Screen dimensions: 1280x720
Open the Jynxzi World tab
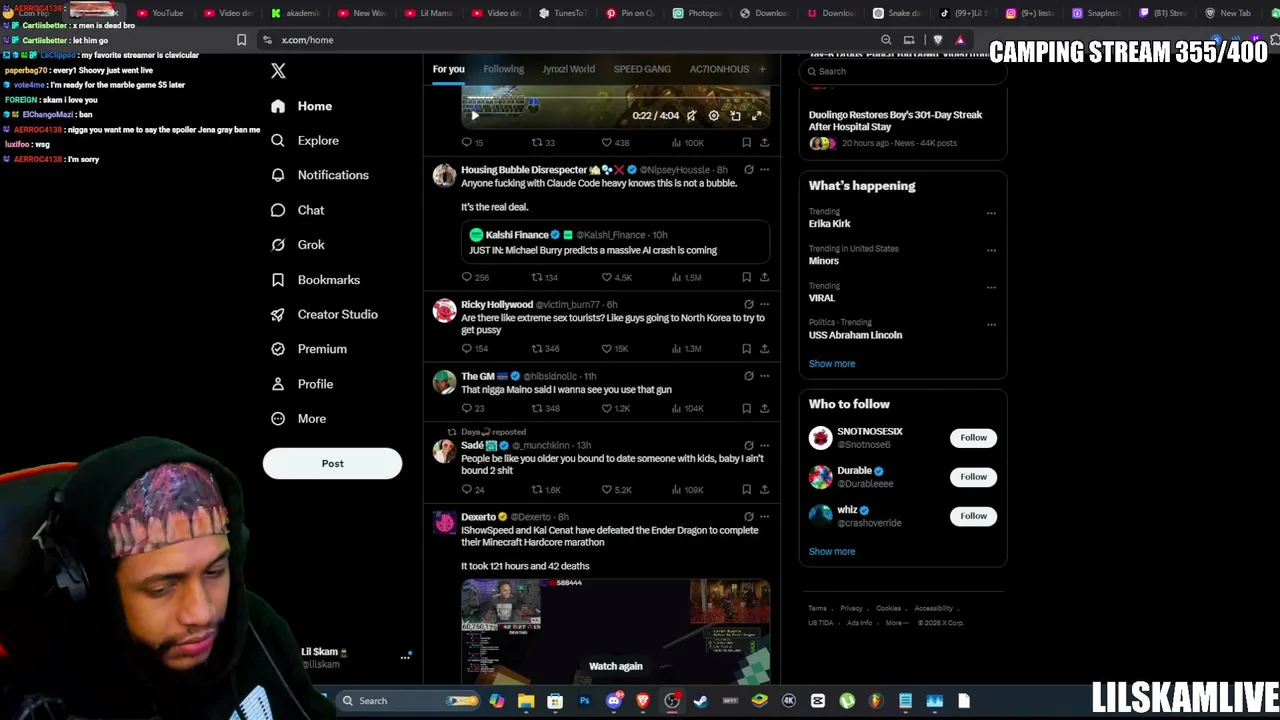(568, 69)
